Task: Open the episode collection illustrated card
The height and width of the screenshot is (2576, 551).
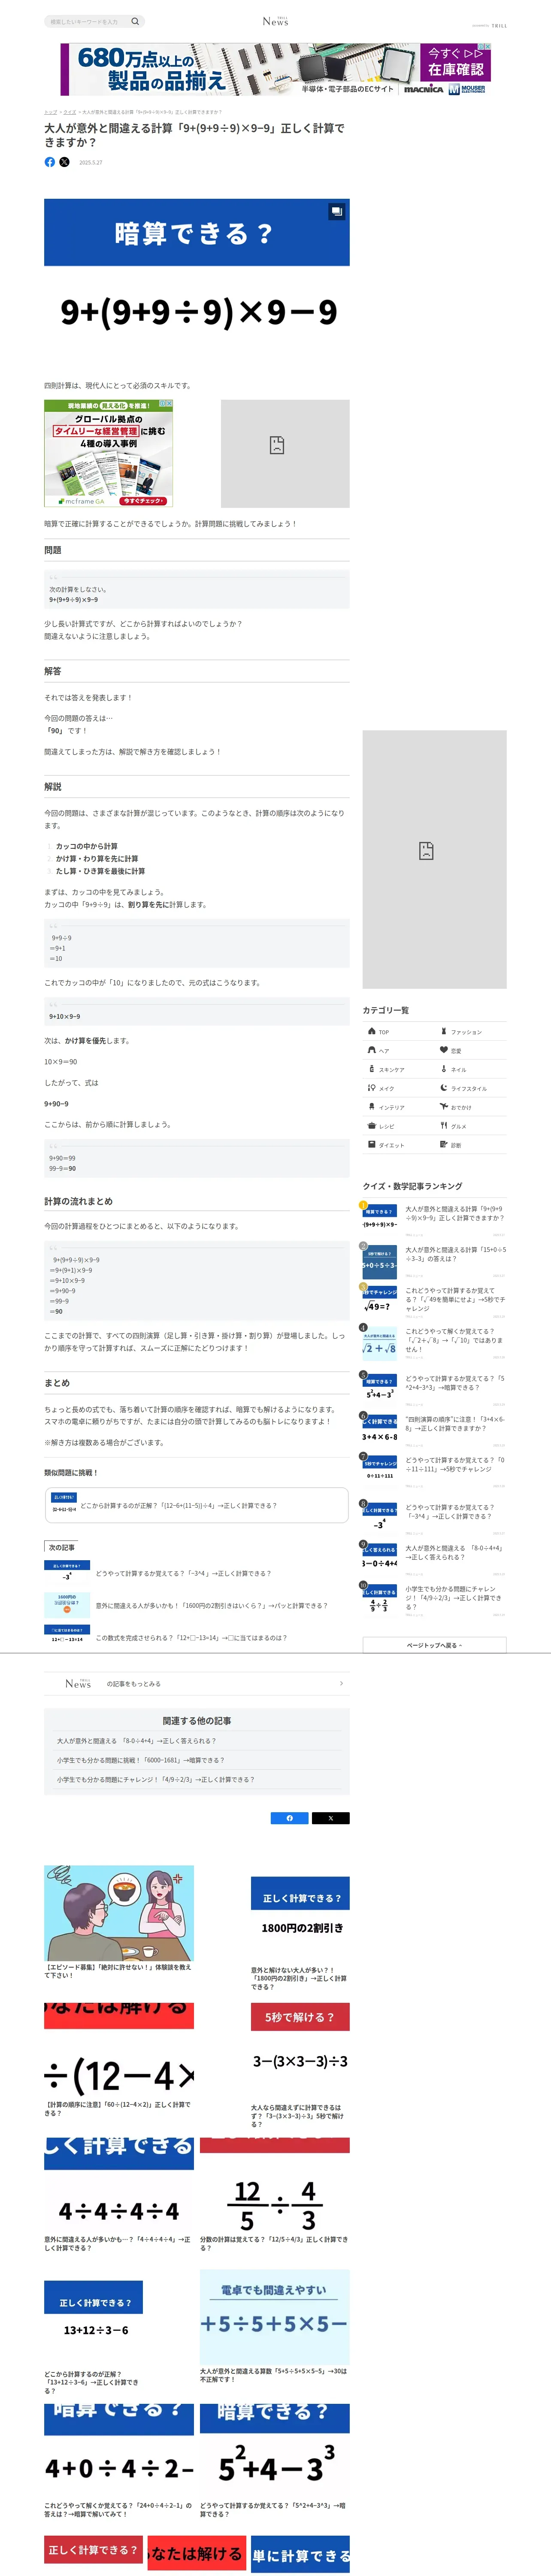Action: [x=119, y=1923]
